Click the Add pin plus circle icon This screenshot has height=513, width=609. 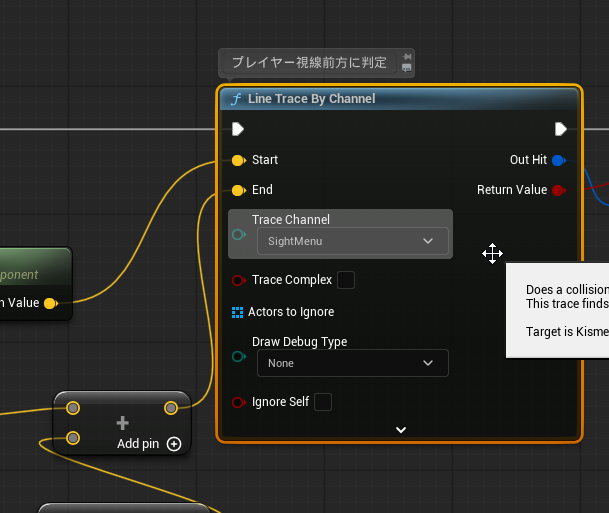(174, 444)
